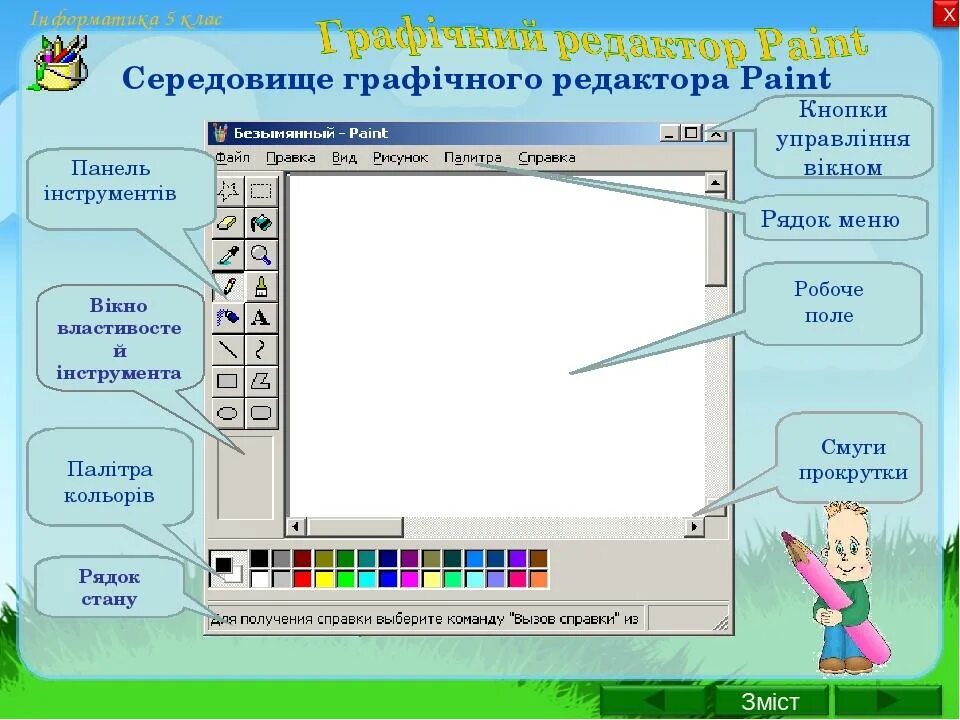
Task: Choose the Brush tool
Action: coord(261,287)
